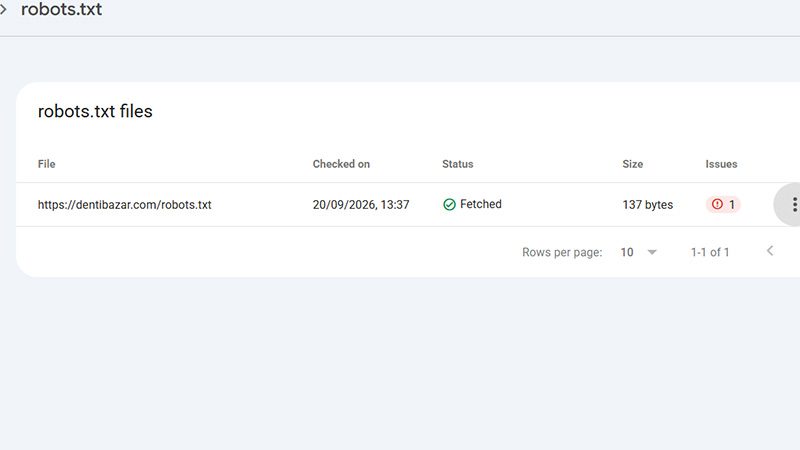Screen dimensions: 800x450
Task: Click the Checked on column header
Action: (341, 164)
